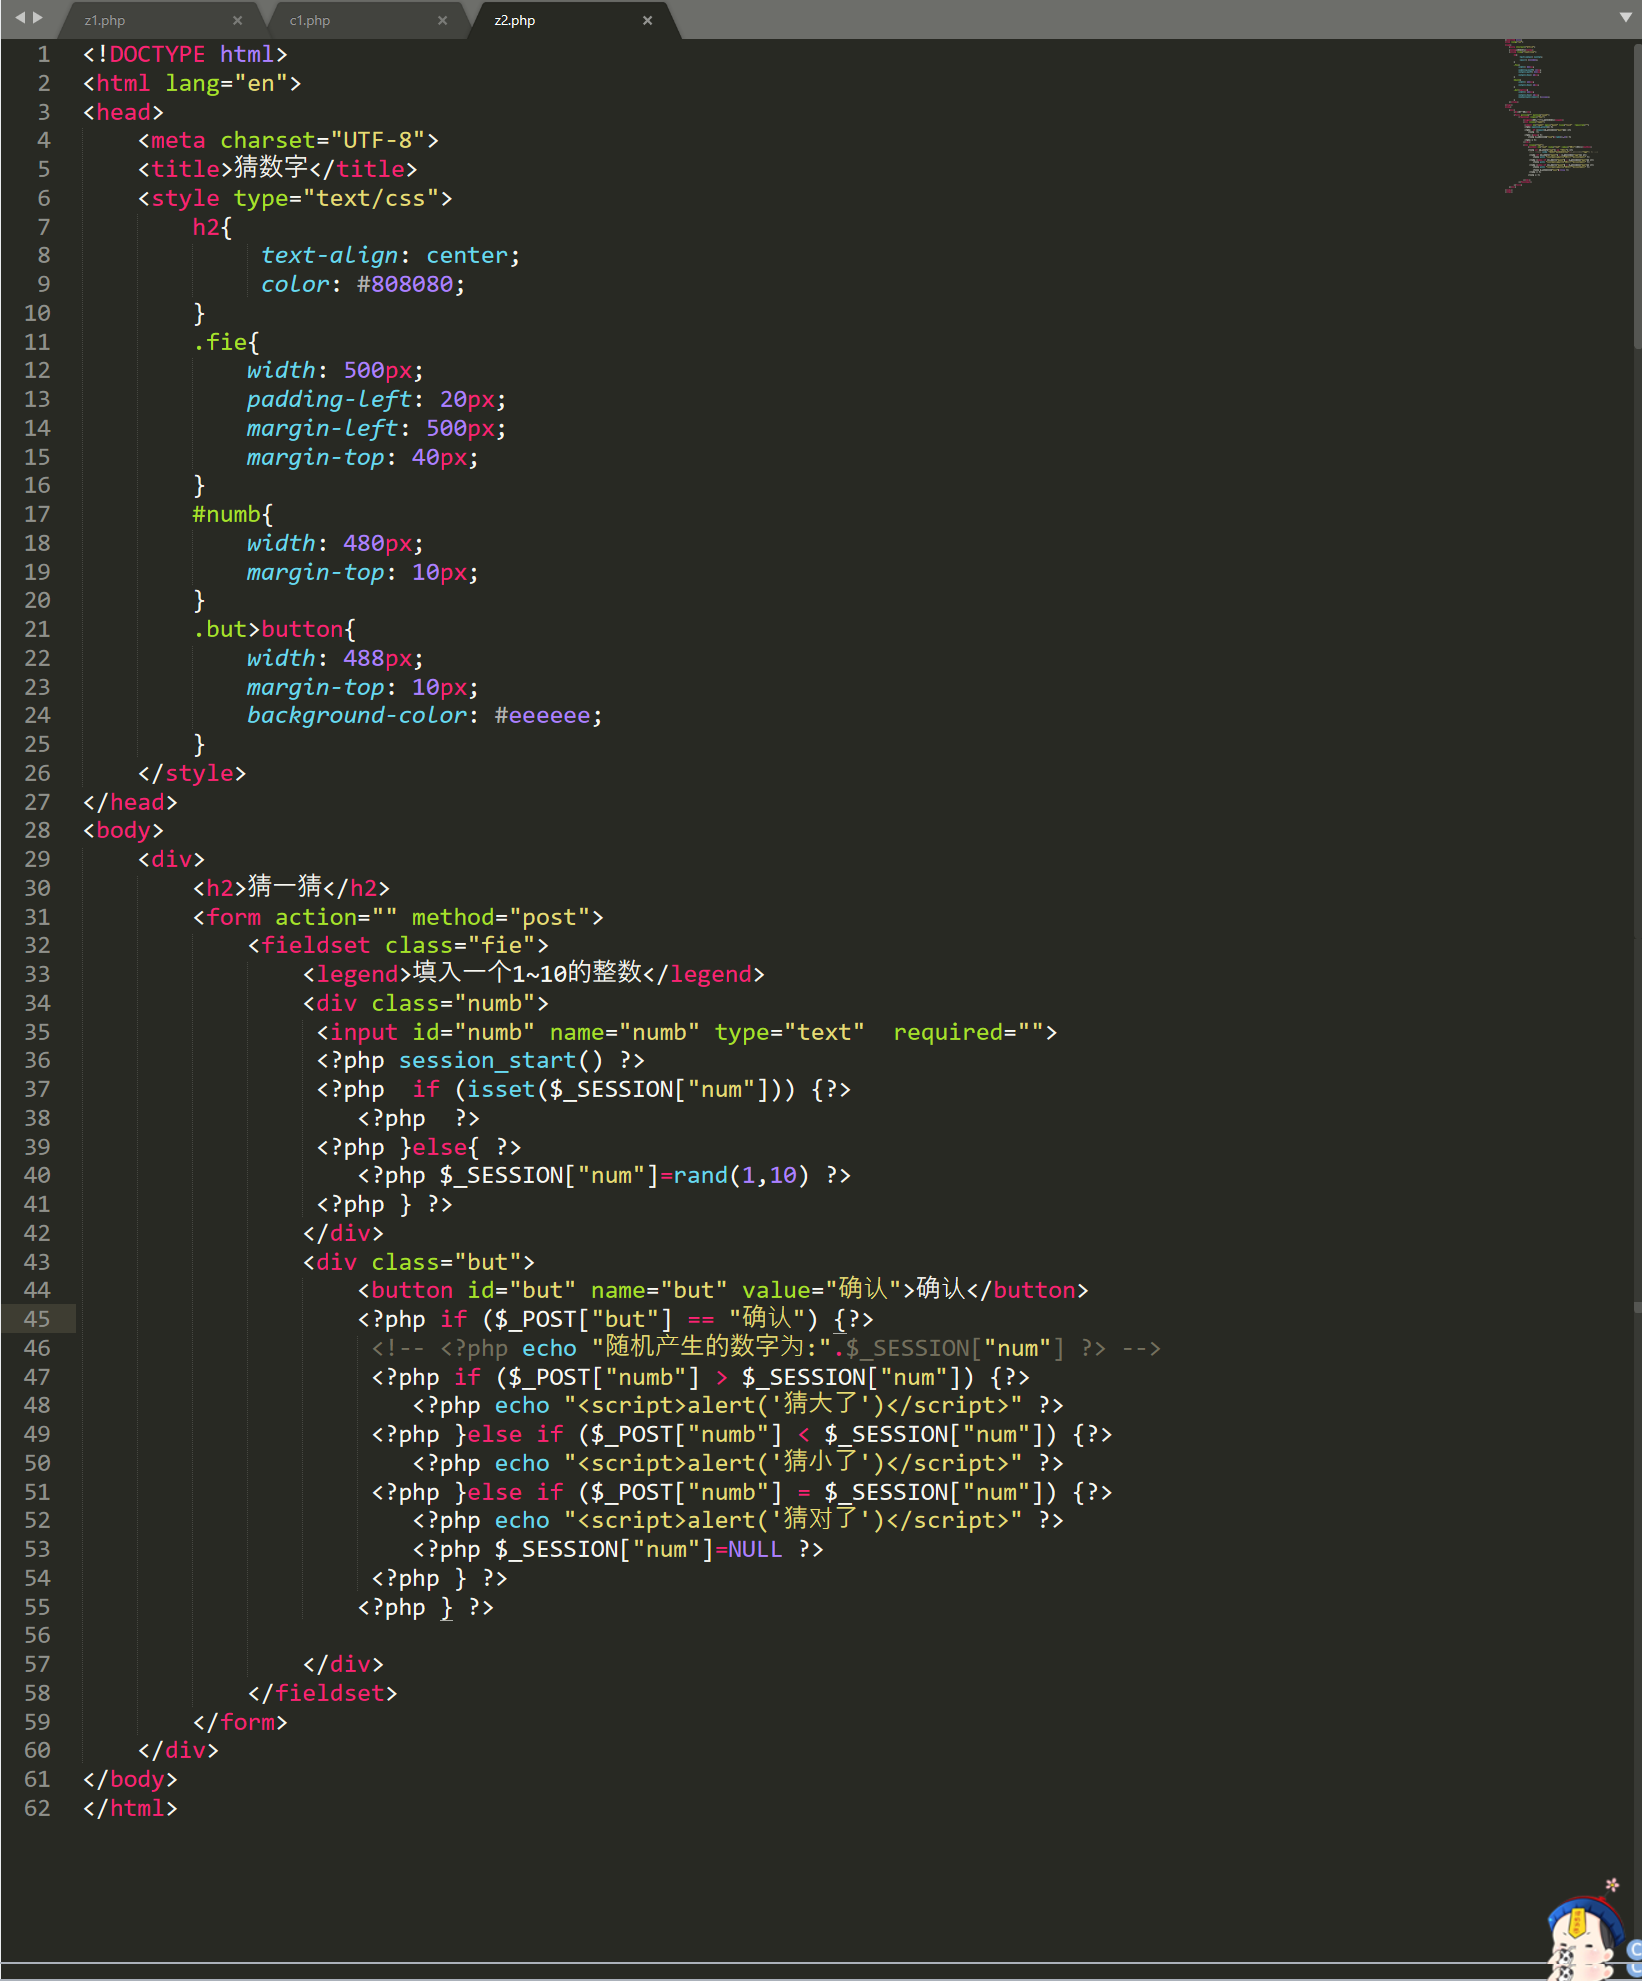The width and height of the screenshot is (1642, 1981).
Task: Click the alert 猜大了 echo line
Action: [738, 1405]
